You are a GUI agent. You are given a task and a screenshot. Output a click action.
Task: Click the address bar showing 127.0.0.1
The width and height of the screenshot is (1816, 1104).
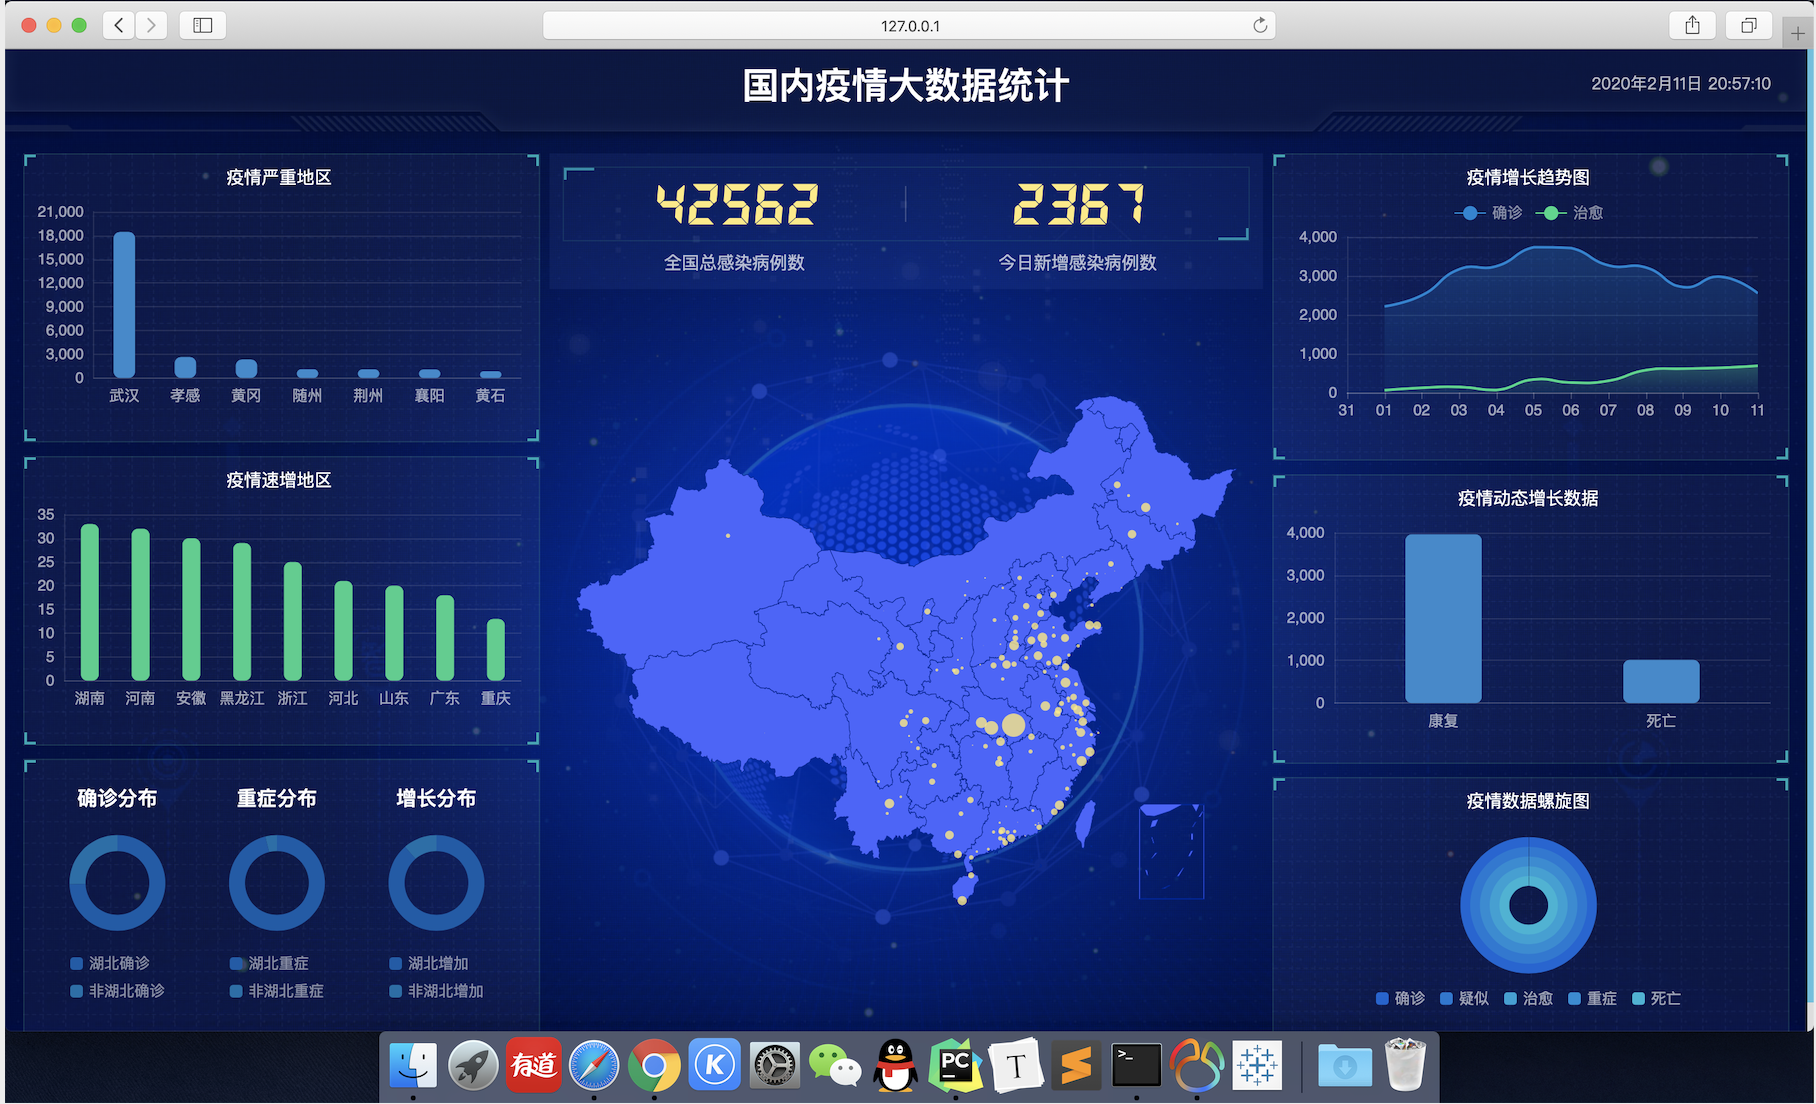[x=908, y=25]
